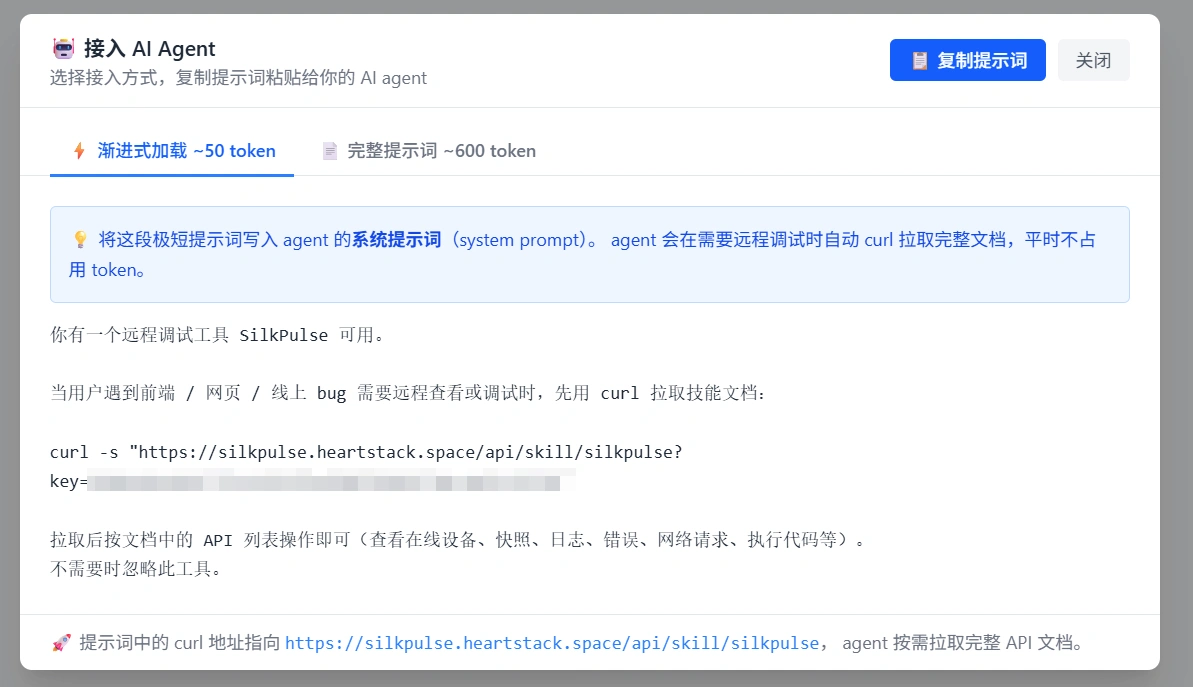Click the bold 系统提示词 text in tip

(396, 240)
